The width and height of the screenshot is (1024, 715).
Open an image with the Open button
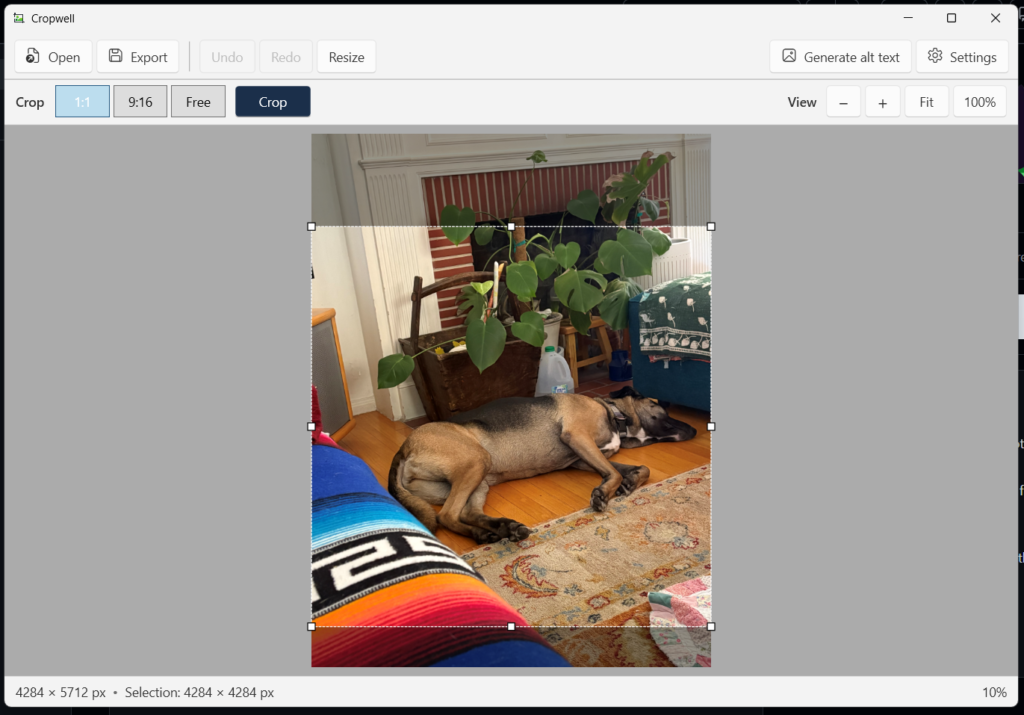(x=53, y=57)
